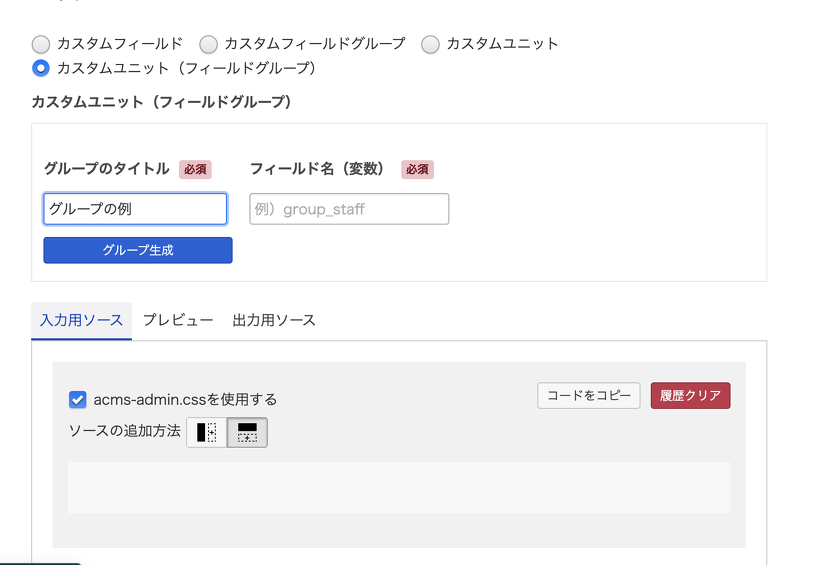820x565 pixels.
Task: Click the フィールド名 input with group_staff placeholder
Action: pyautogui.click(x=349, y=209)
